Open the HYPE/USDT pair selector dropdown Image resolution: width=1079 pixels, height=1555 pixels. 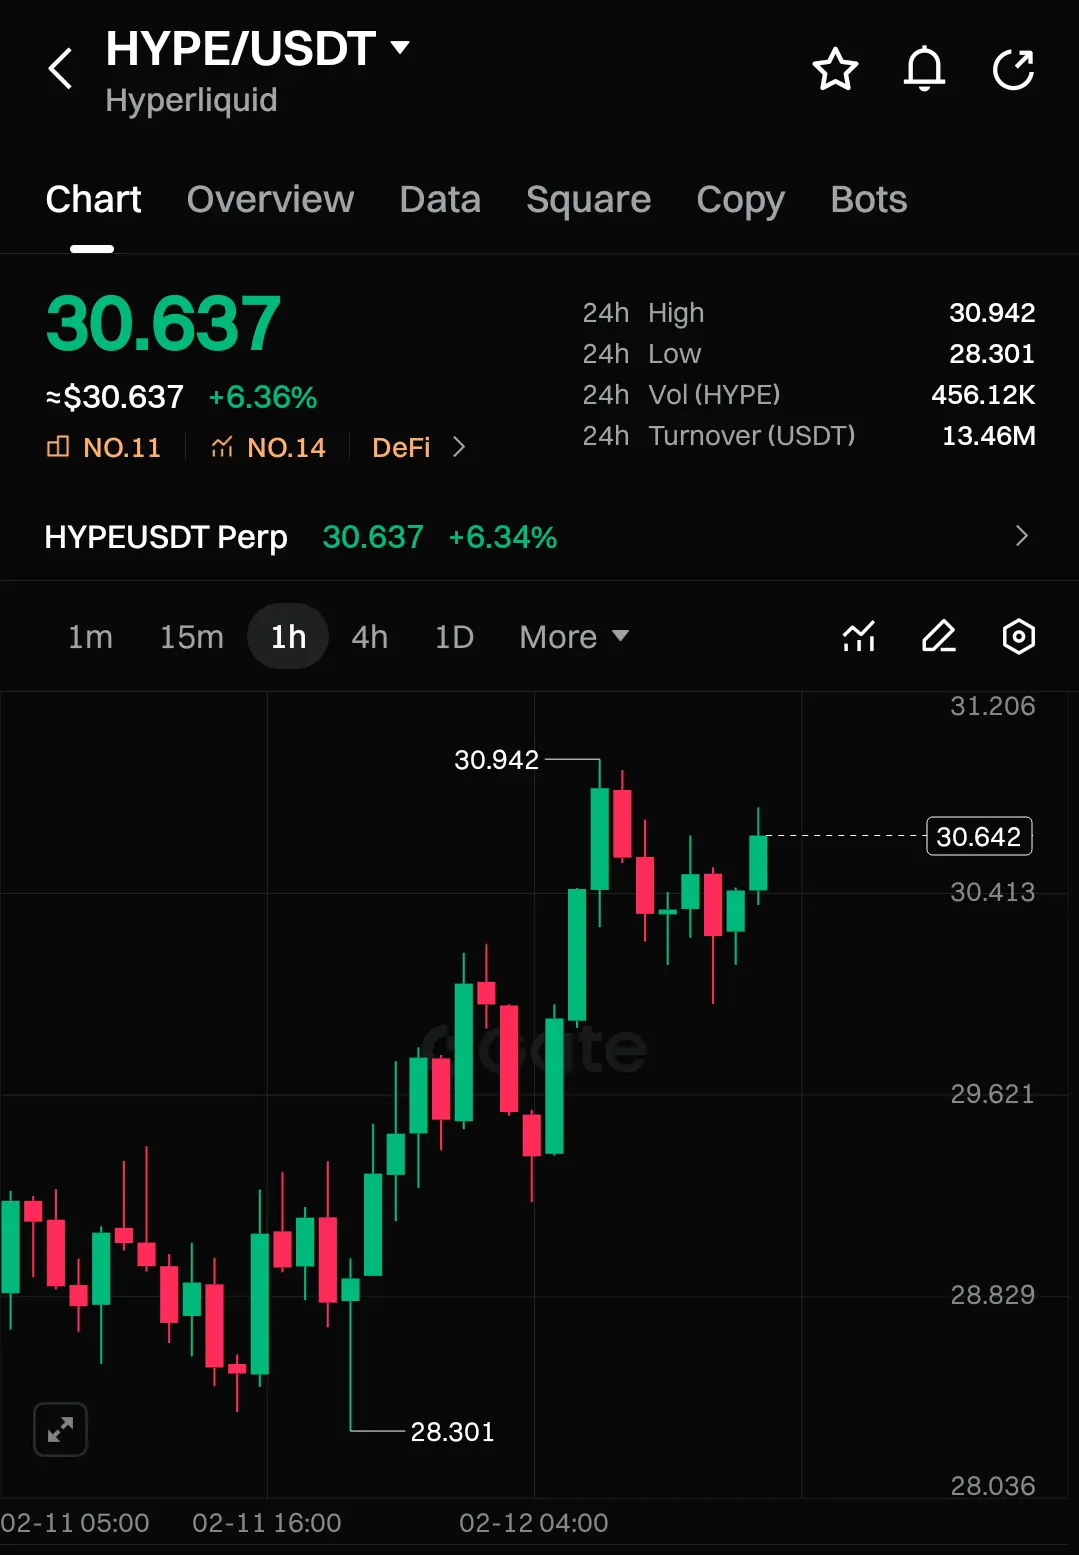258,49
